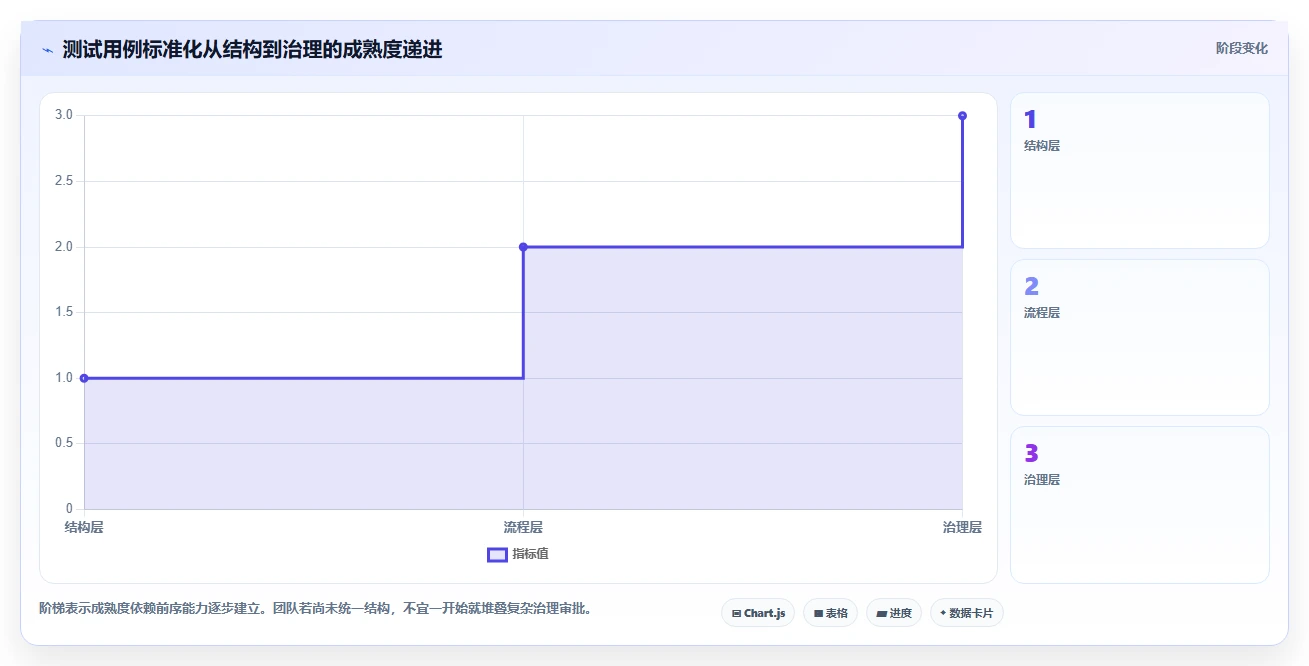The width and height of the screenshot is (1309, 666).
Task: Click the large number 3 in card
Action: coord(1031,454)
